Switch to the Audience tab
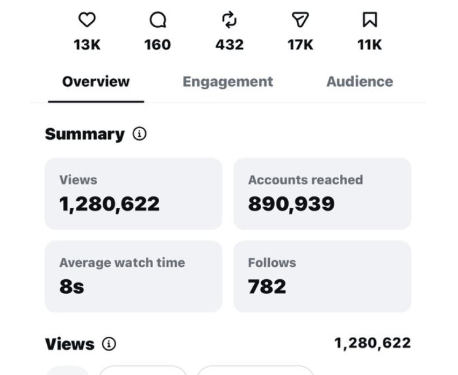Image resolution: width=458 pixels, height=375 pixels. point(360,82)
